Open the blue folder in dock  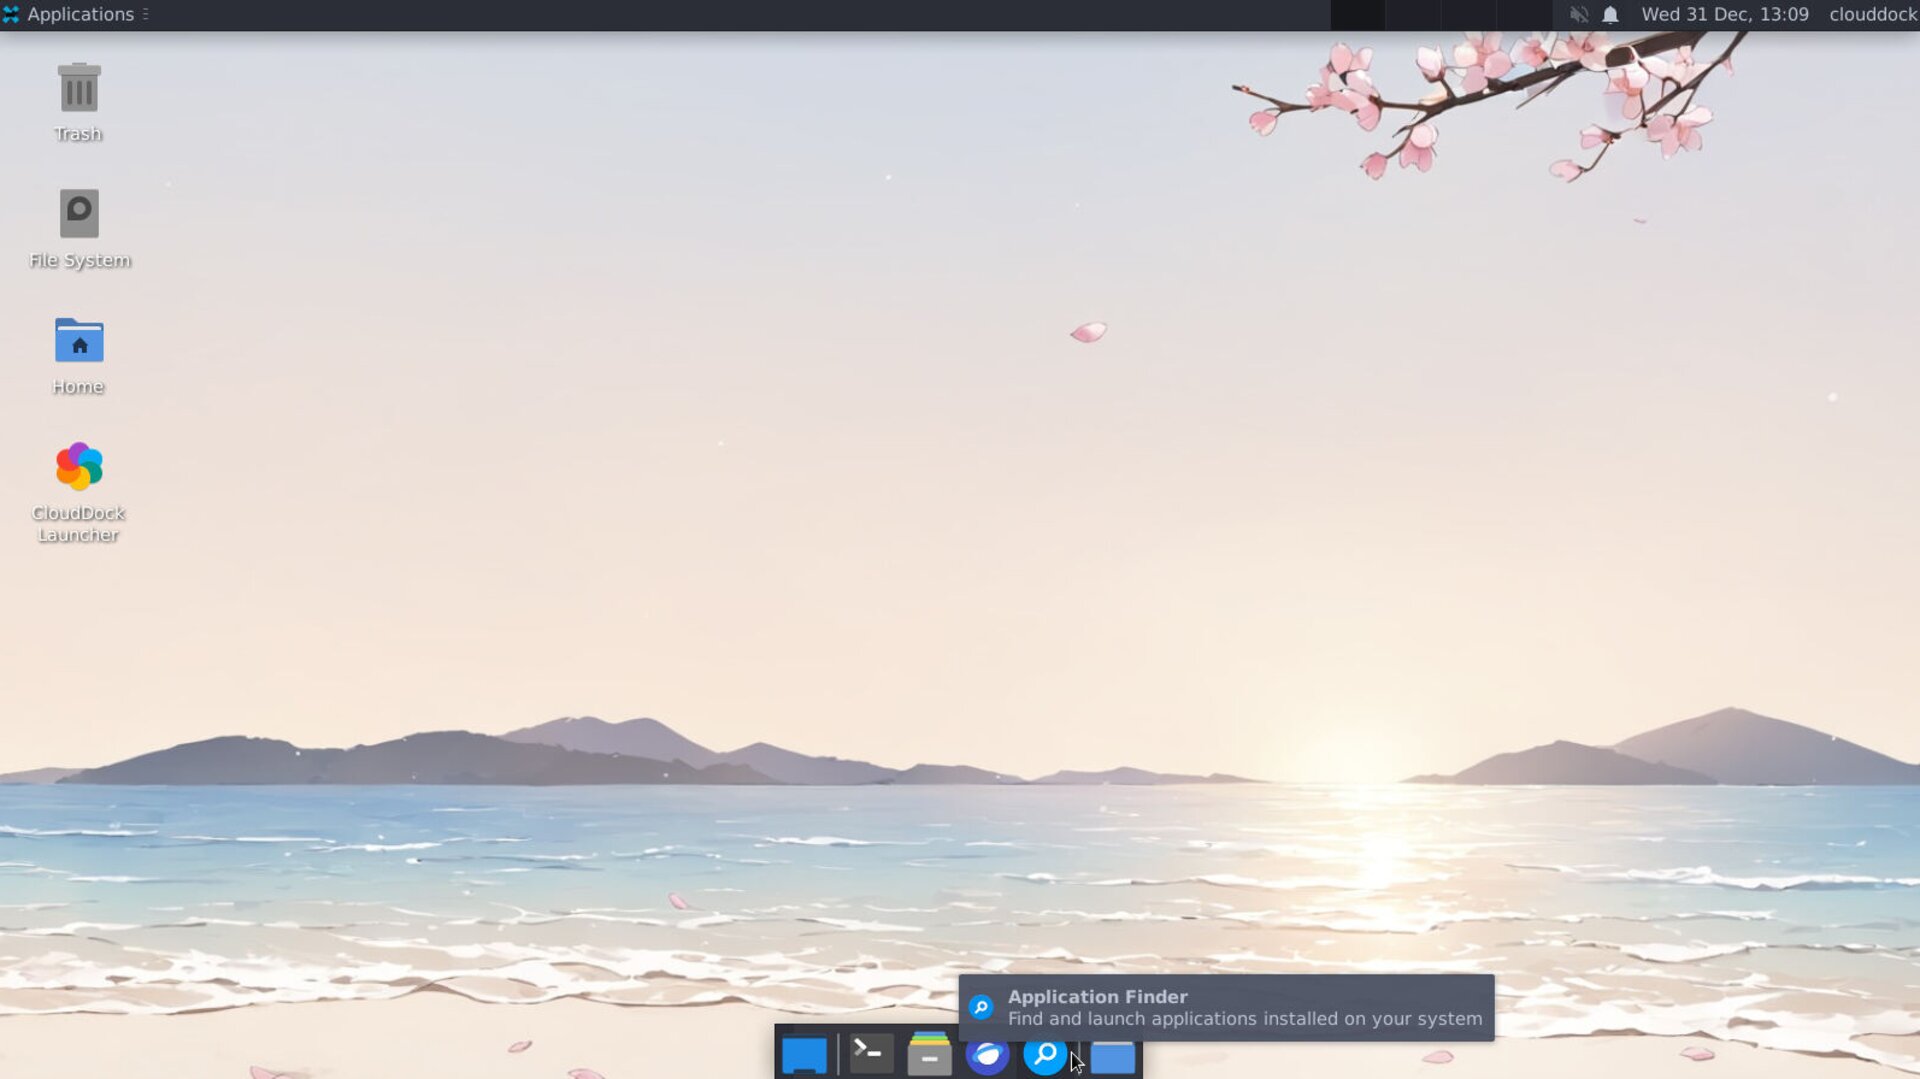click(x=1113, y=1056)
